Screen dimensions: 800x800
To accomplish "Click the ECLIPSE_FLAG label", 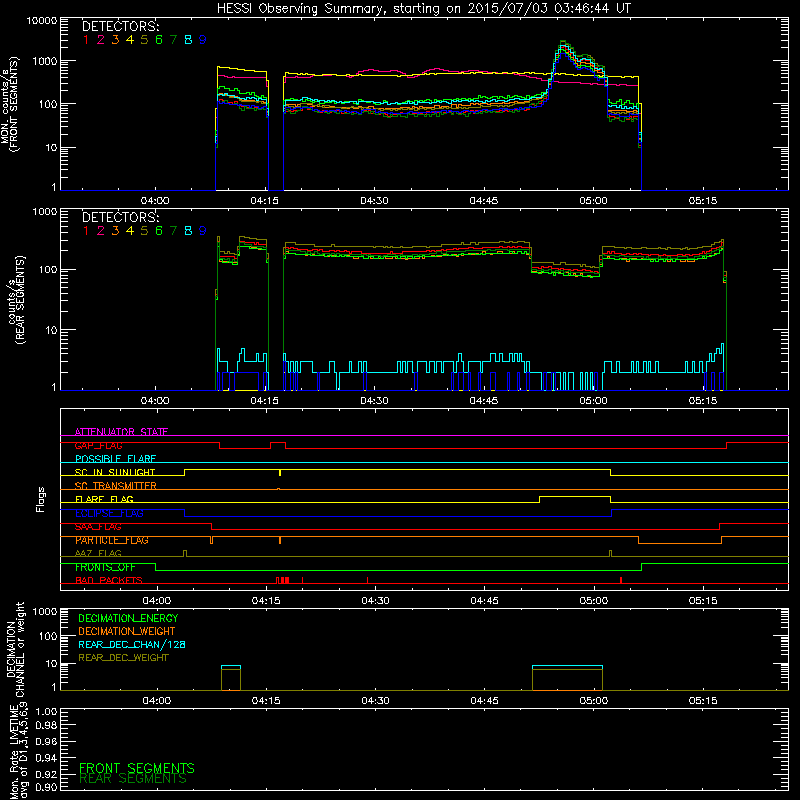I will coord(109,513).
